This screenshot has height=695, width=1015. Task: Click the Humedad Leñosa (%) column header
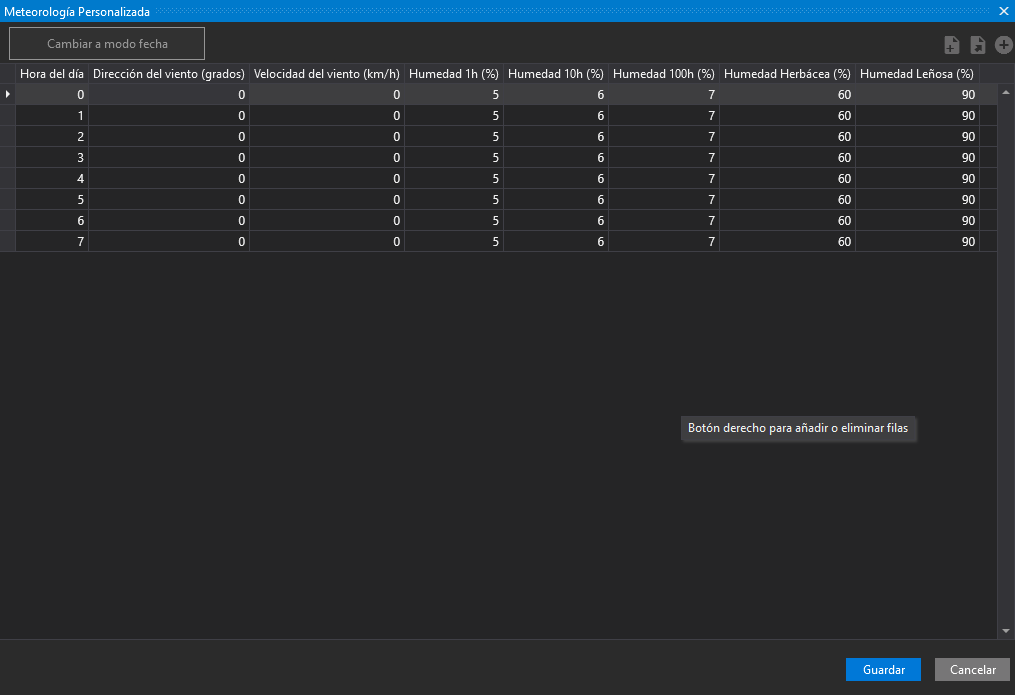(x=917, y=74)
